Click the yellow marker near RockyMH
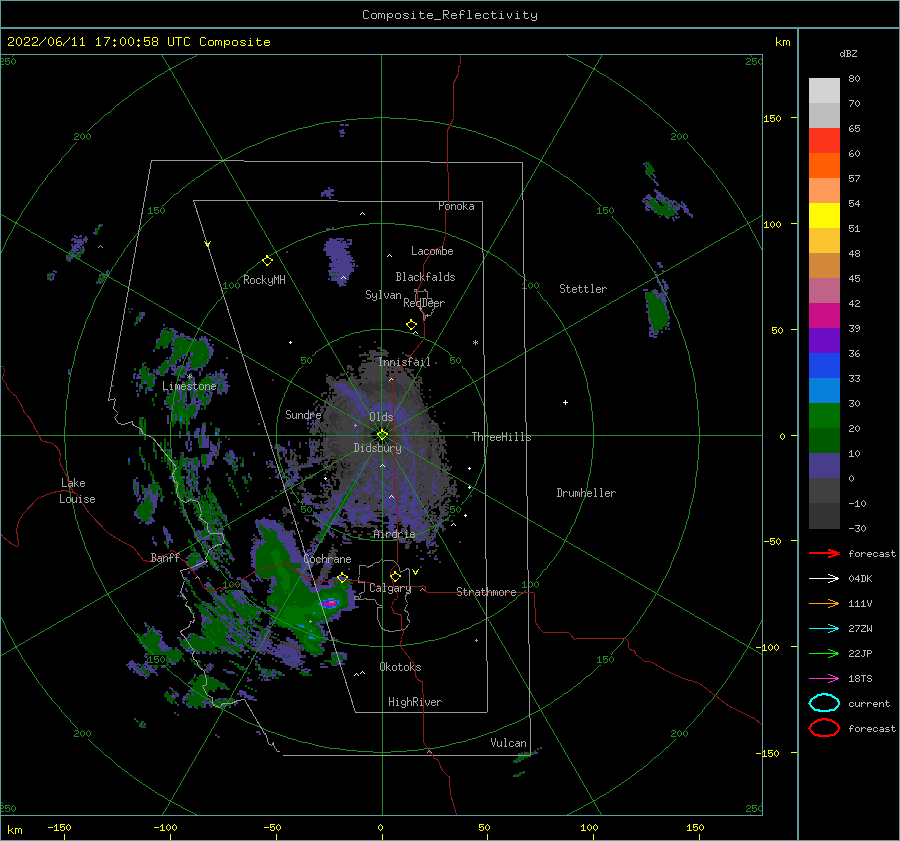 point(267,261)
